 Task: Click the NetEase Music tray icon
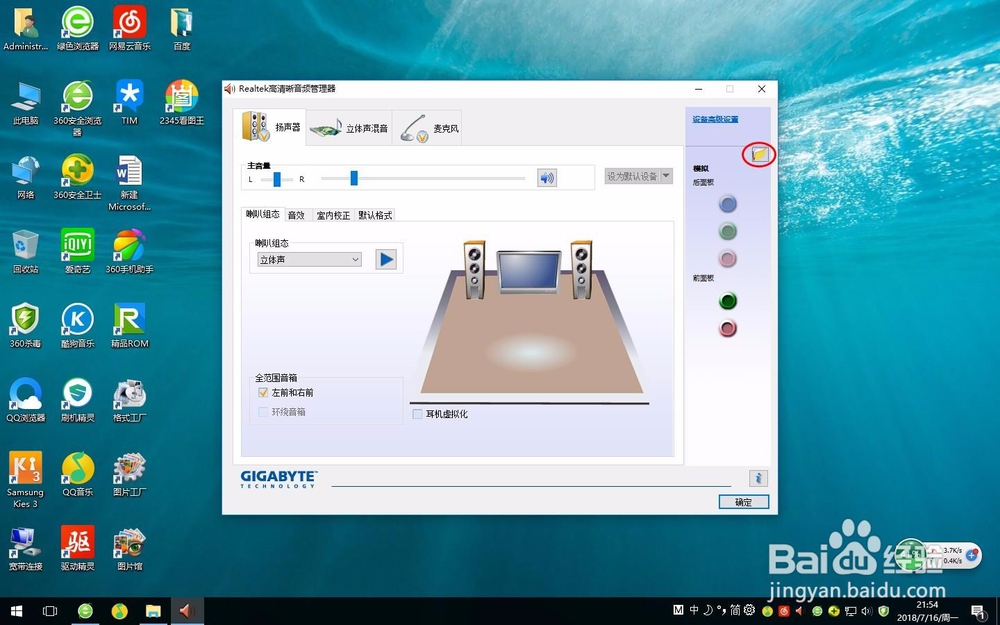[784, 611]
